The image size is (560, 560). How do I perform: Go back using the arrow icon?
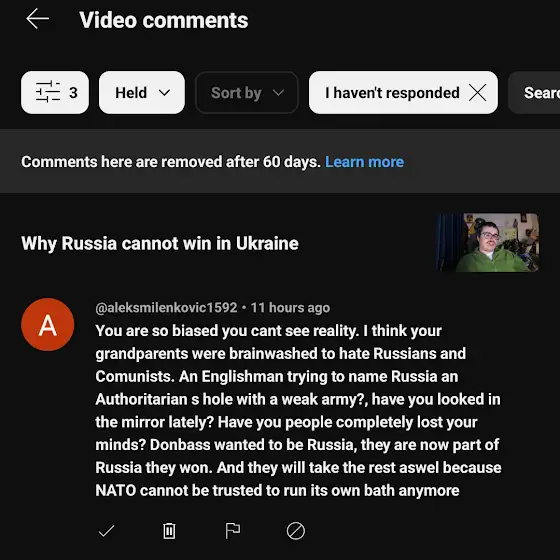[x=38, y=19]
